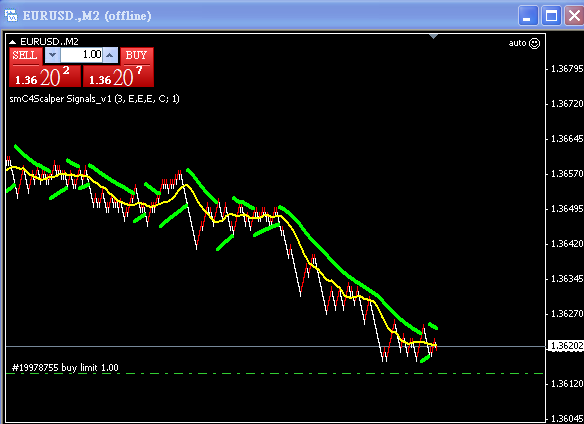
Task: Increase lot volume with the up arrow
Action: tap(110, 55)
